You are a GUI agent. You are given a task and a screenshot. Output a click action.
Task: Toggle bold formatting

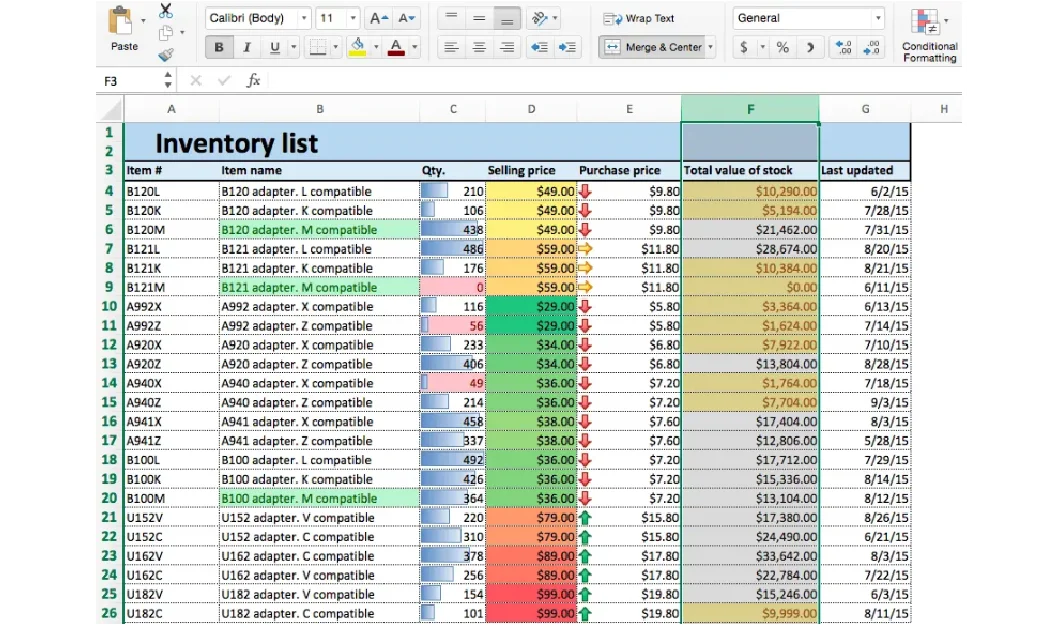click(x=218, y=47)
